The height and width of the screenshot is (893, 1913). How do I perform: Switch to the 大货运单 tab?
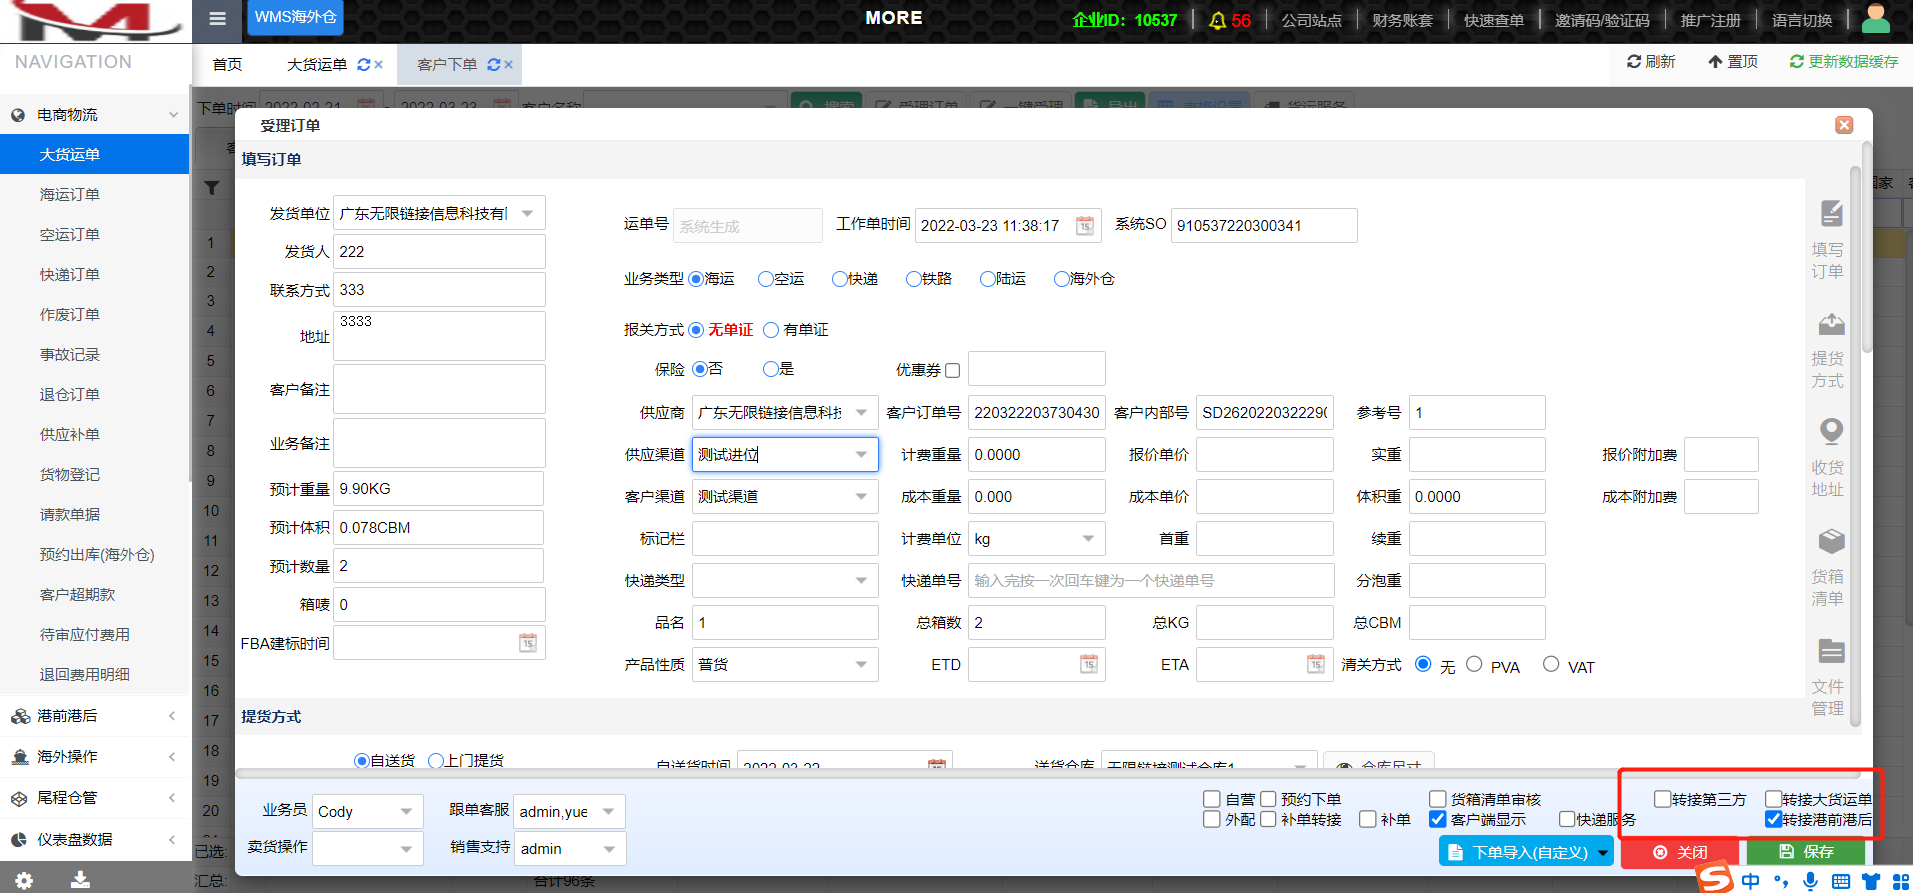tap(316, 65)
